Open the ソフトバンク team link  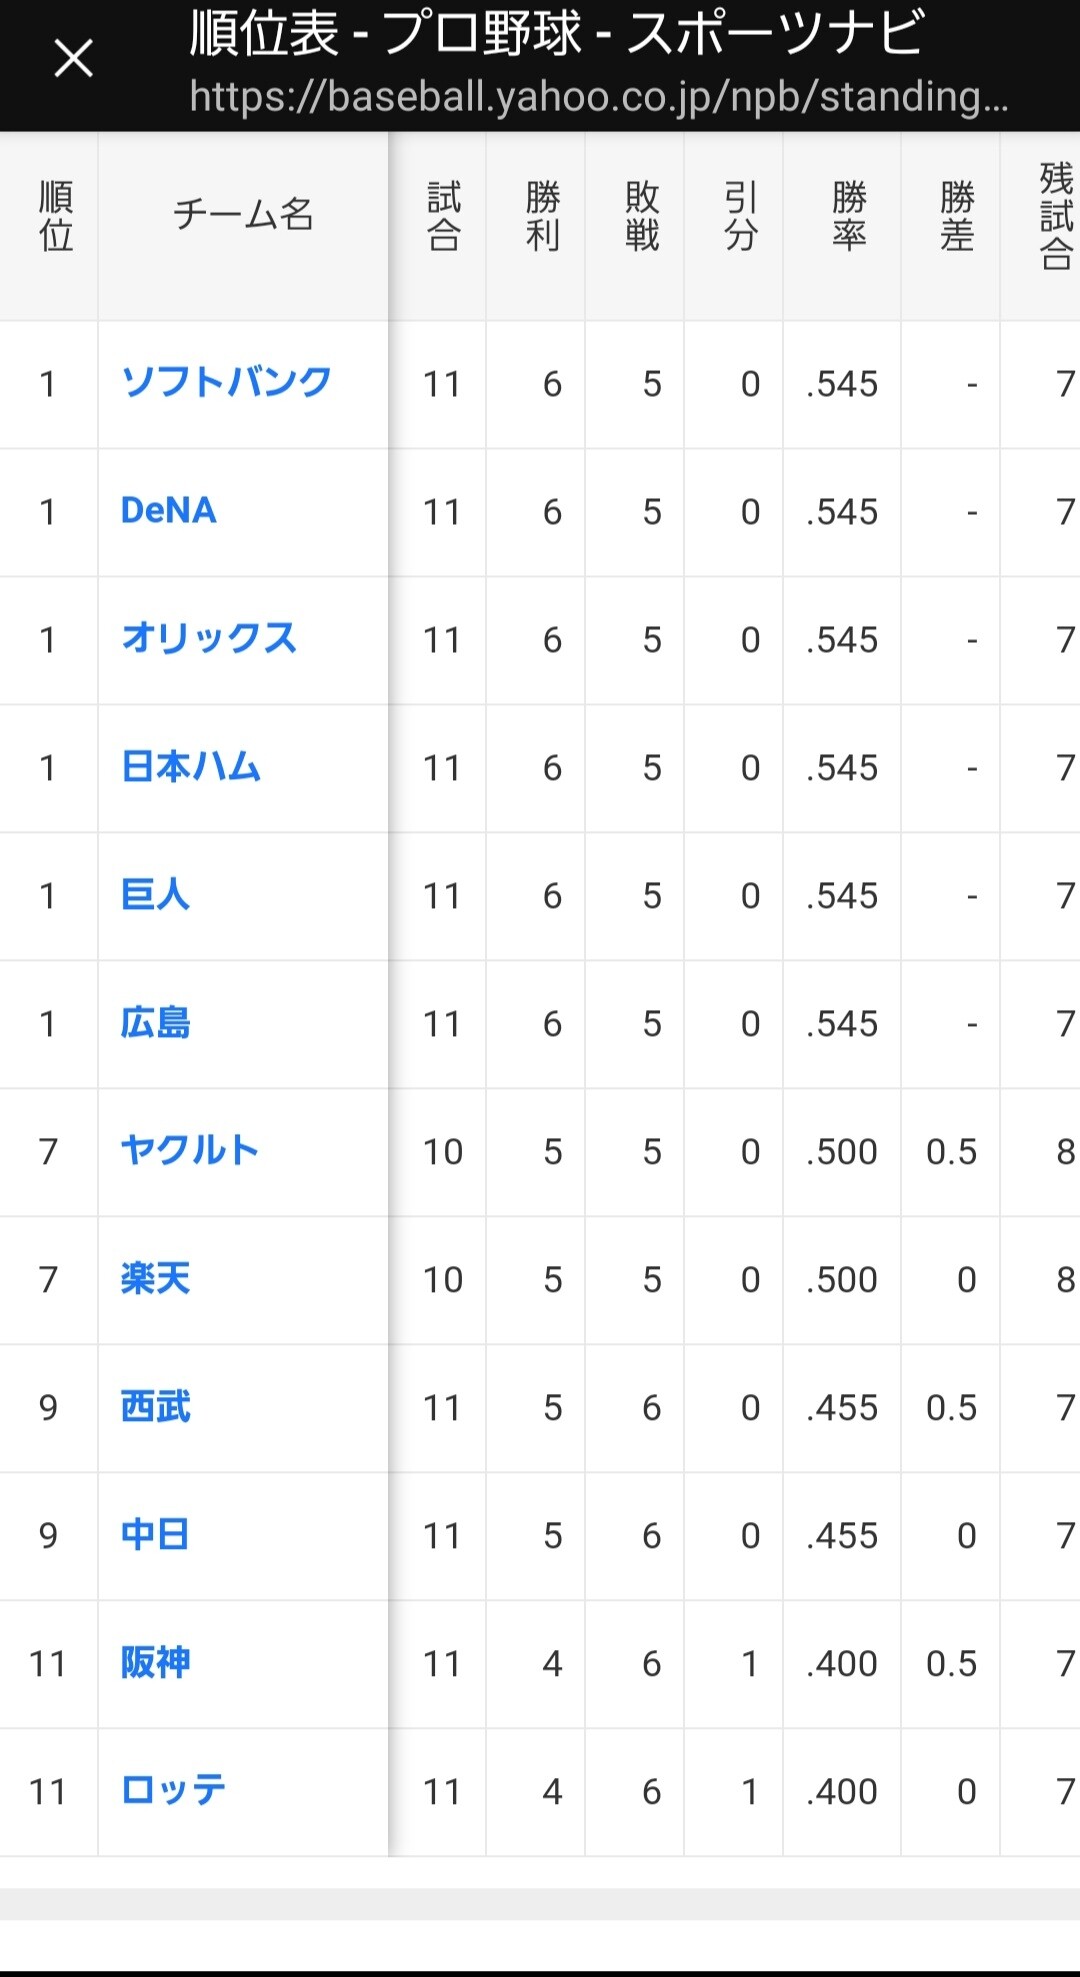coord(226,382)
